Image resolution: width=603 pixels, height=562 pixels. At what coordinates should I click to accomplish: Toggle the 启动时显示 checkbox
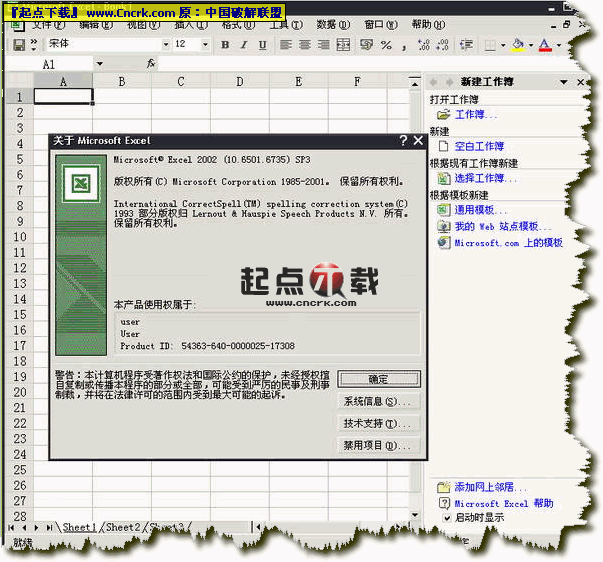pyautogui.click(x=447, y=518)
